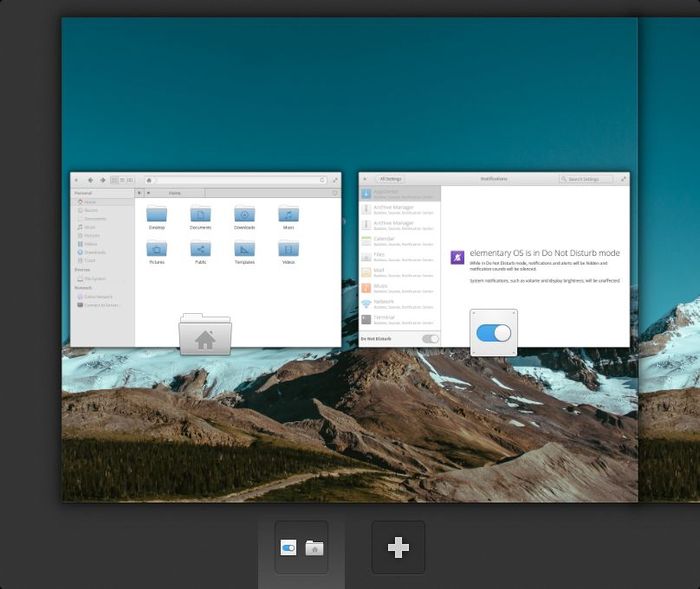
Task: Switch to the next workspace at right edge
Action: click(670, 260)
